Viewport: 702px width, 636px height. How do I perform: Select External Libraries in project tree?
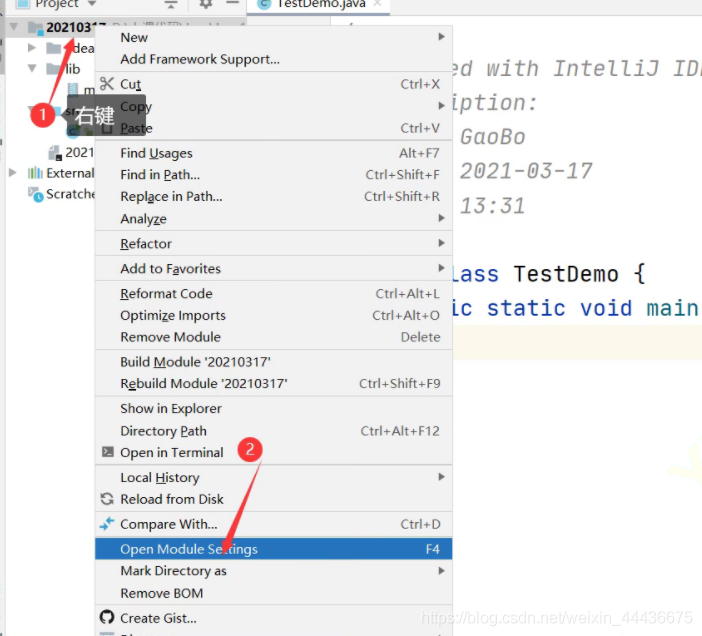click(70, 173)
